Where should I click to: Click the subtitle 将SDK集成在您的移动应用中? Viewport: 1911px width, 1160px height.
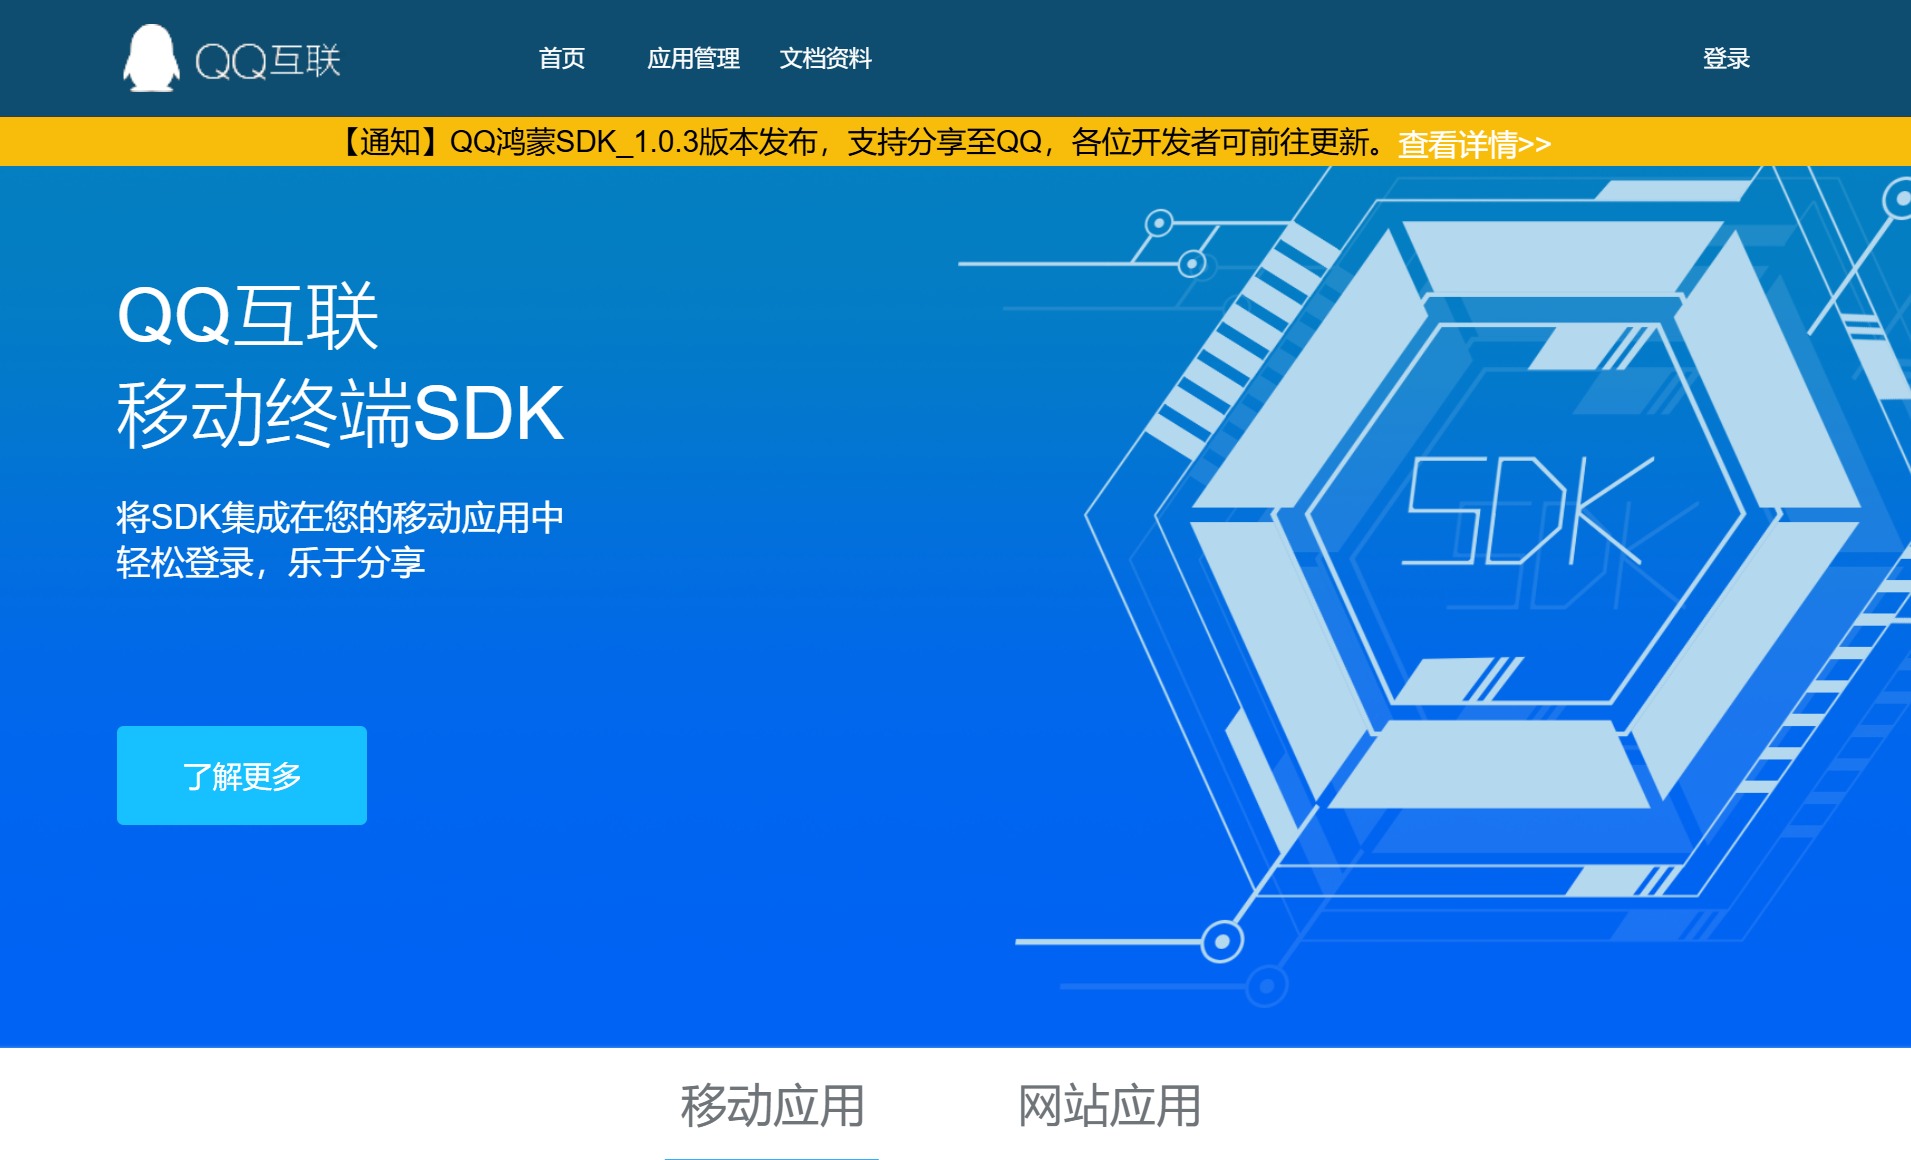340,517
